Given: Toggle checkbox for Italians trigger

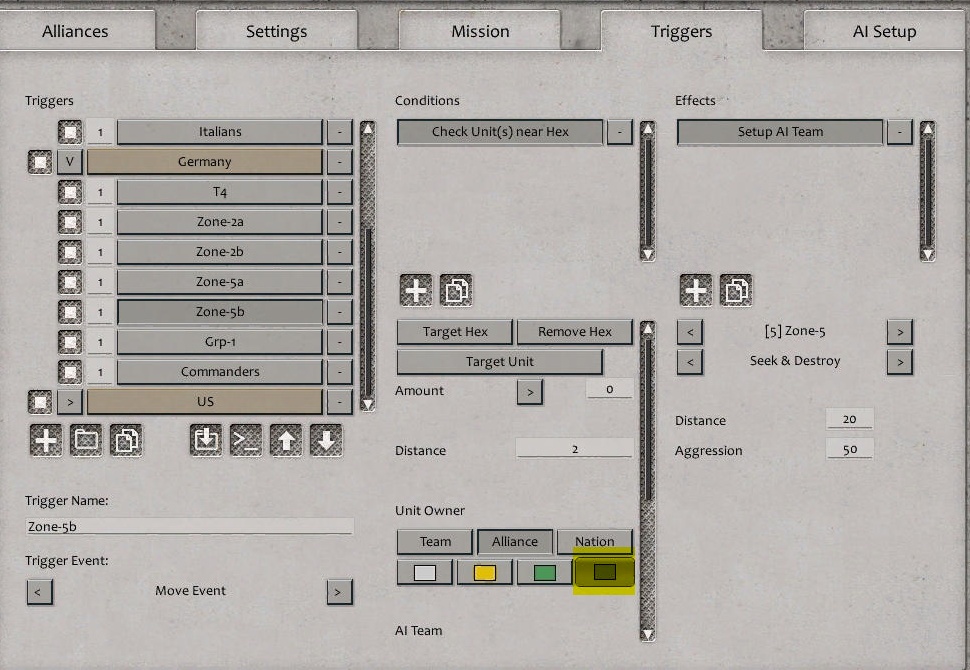Looking at the screenshot, I should click(x=70, y=132).
